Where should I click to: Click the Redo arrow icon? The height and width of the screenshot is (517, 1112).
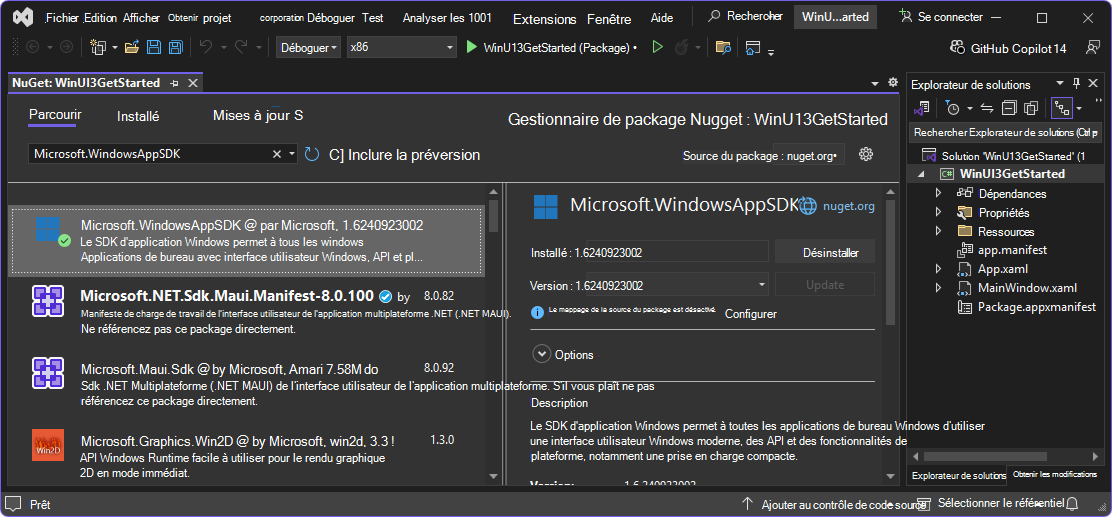click(x=241, y=47)
